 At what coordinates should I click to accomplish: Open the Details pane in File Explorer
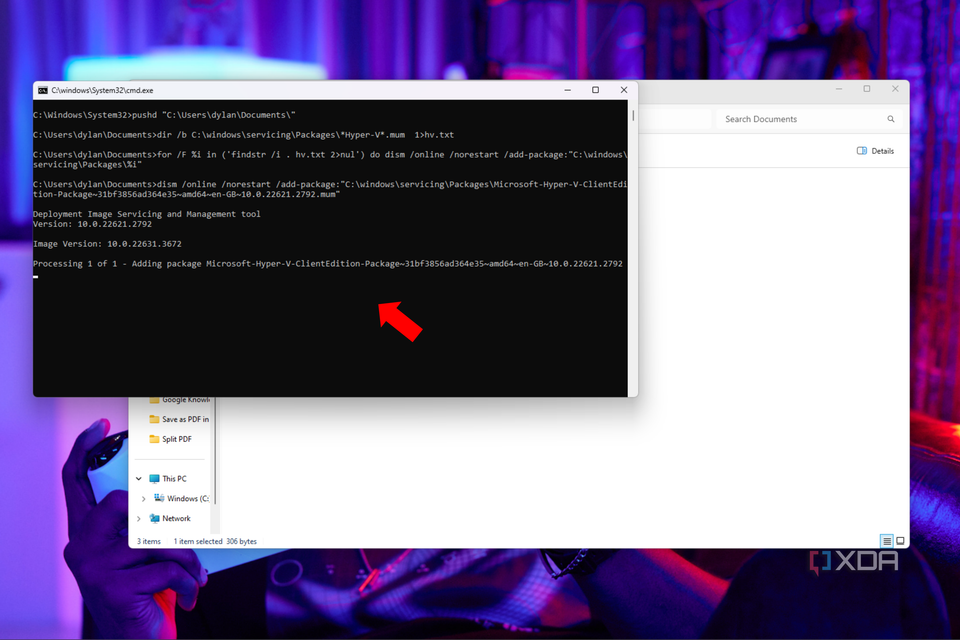(x=875, y=151)
